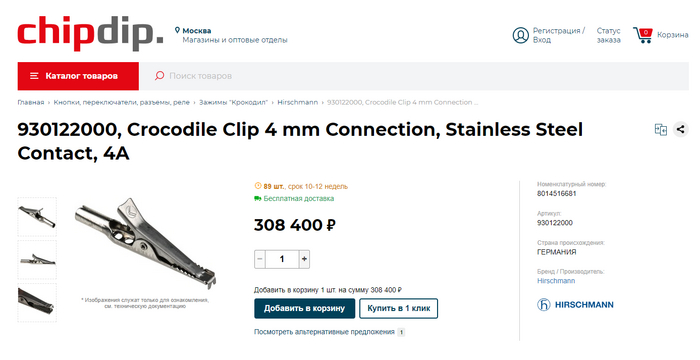Open the Зажимы "Крокодил" breadcrumb link
700x360 pixels.
pos(233,102)
